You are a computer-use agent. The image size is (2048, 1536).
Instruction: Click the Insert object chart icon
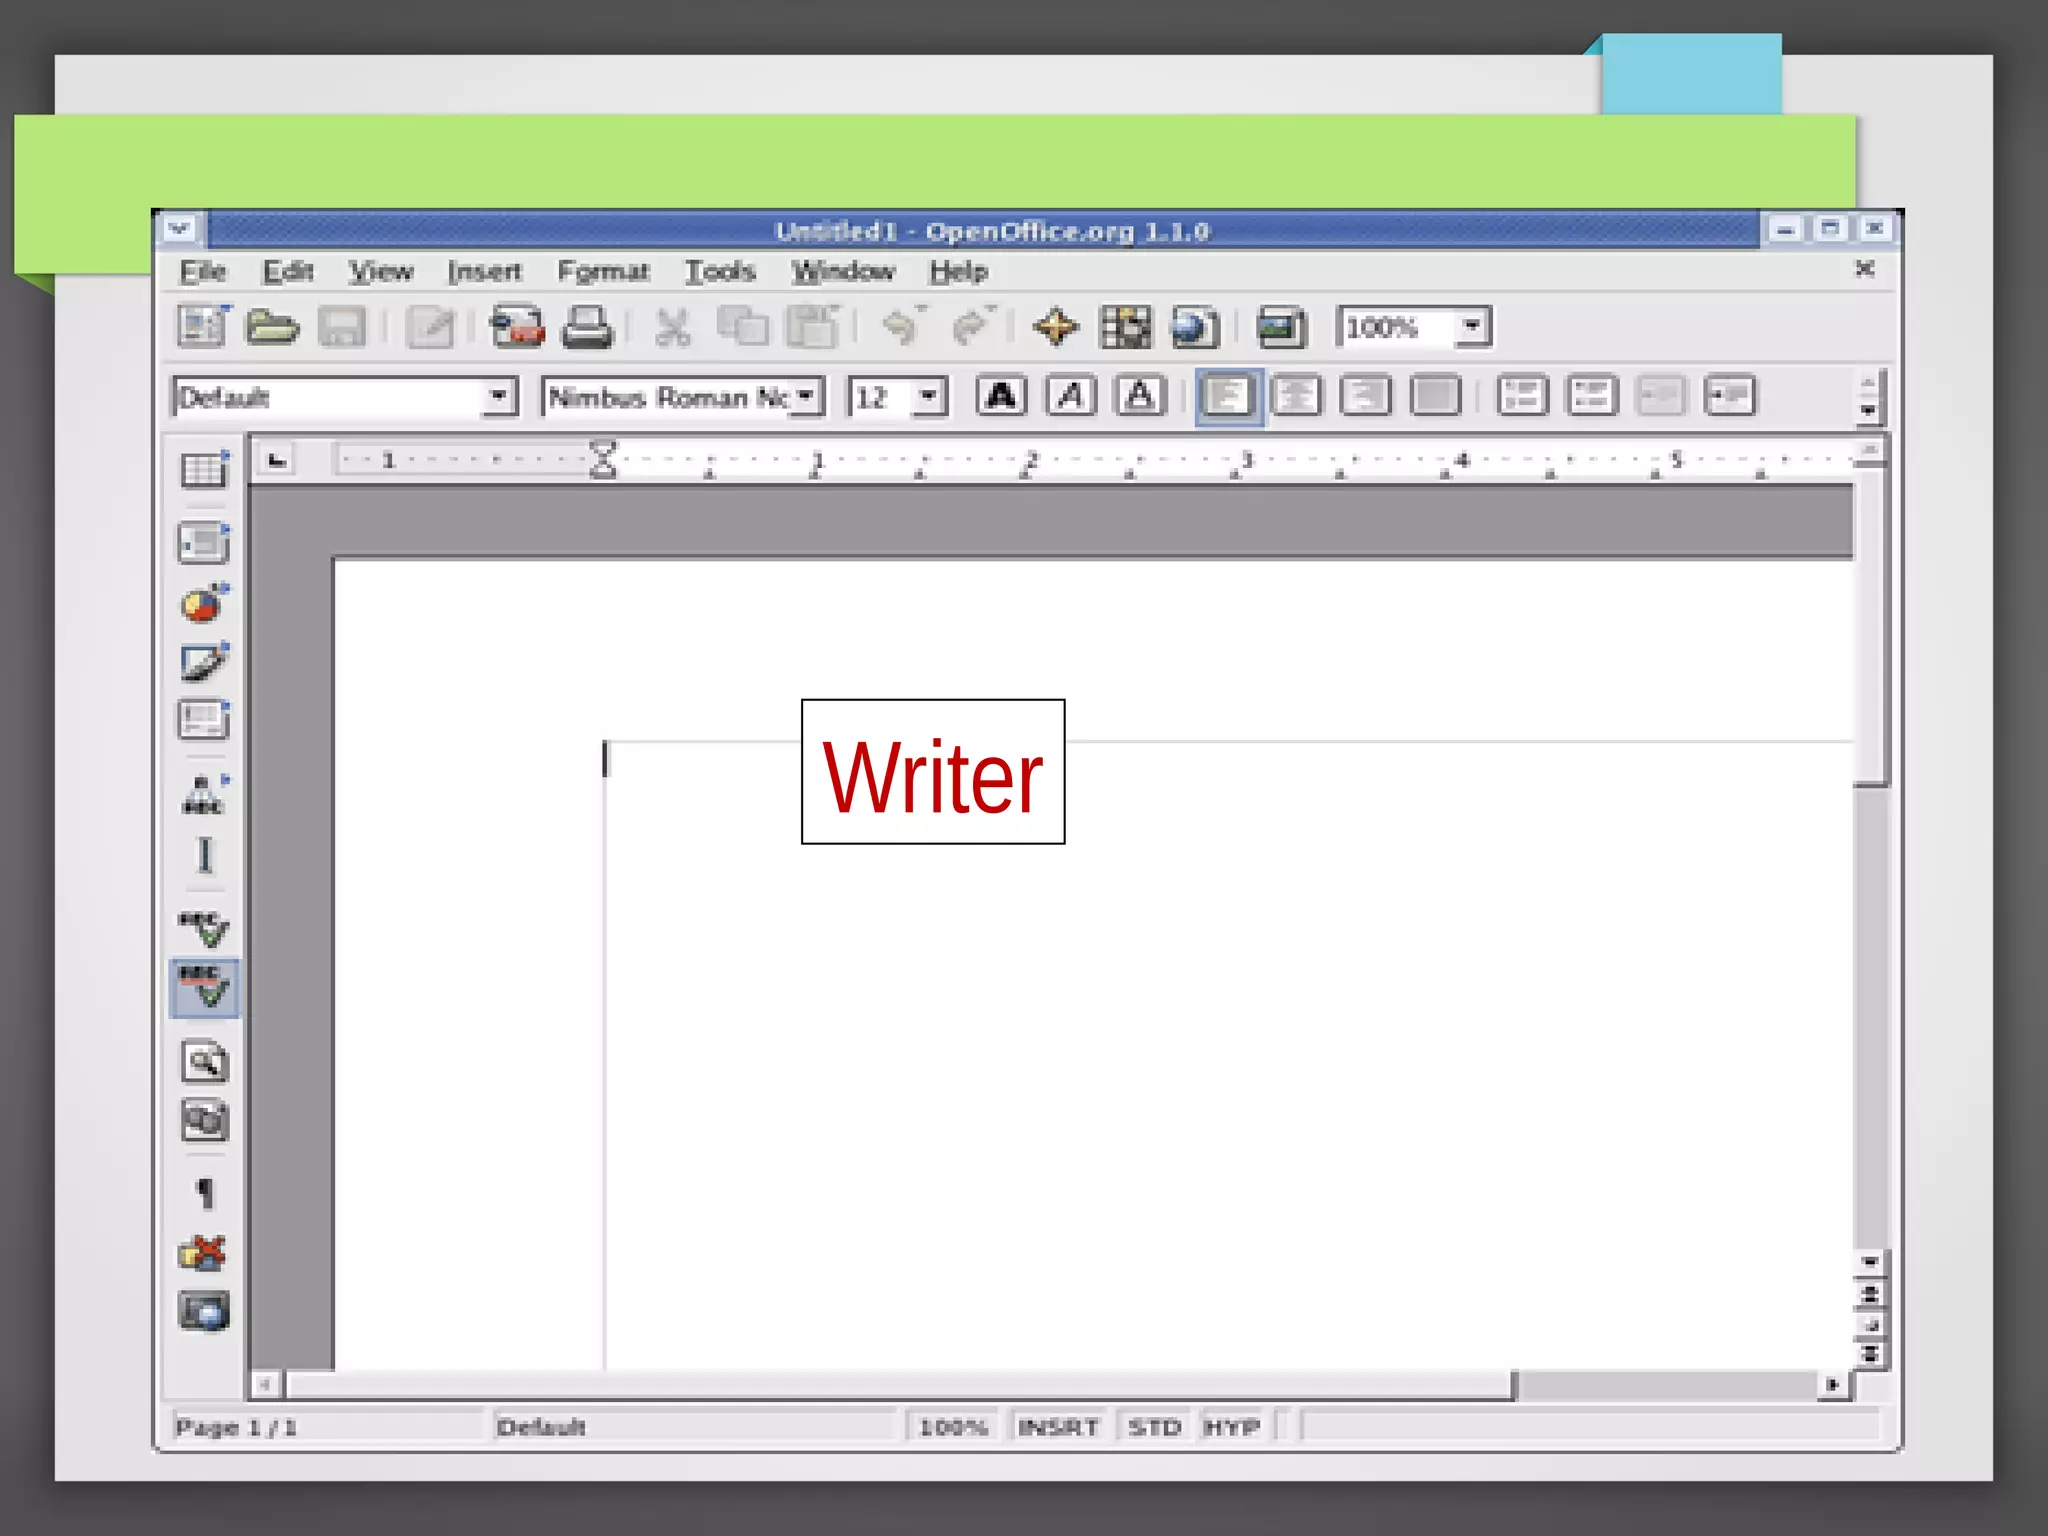point(204,604)
